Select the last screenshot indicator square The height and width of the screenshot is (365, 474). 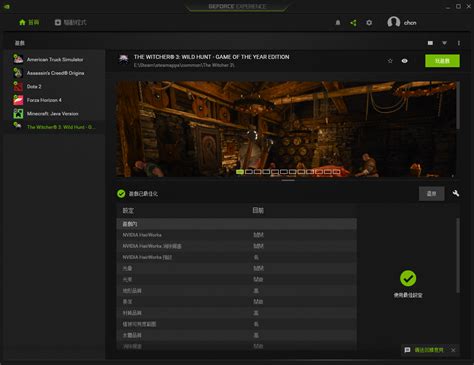tap(337, 172)
